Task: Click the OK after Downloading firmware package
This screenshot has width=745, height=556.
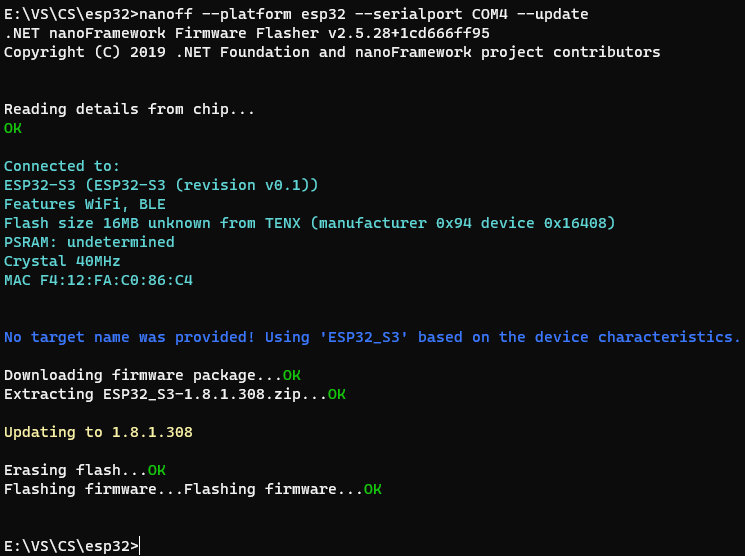Action: pos(292,375)
